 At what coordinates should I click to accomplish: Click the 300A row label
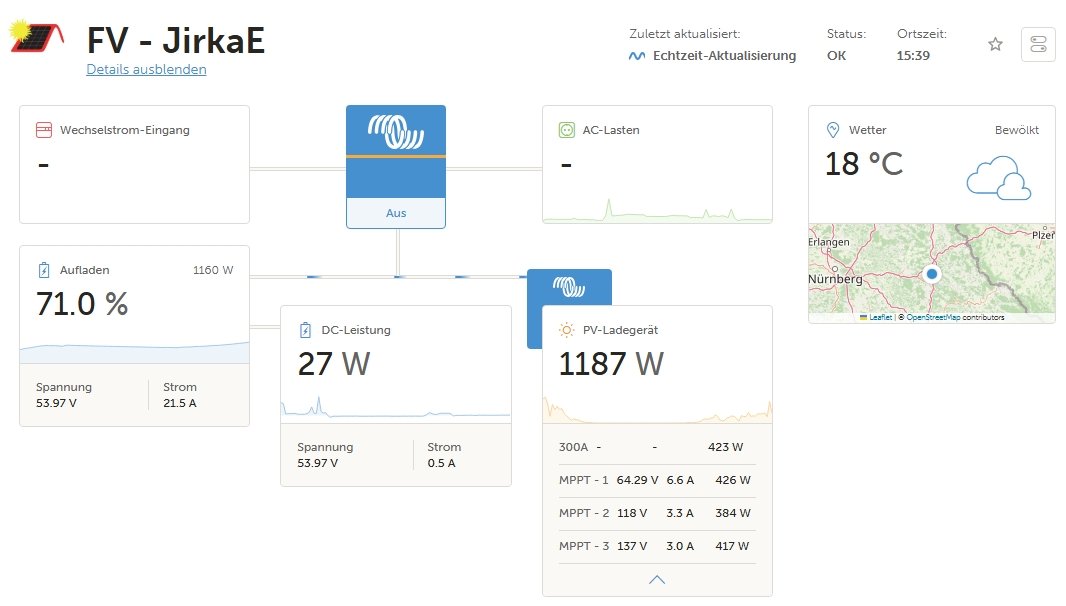(x=573, y=447)
